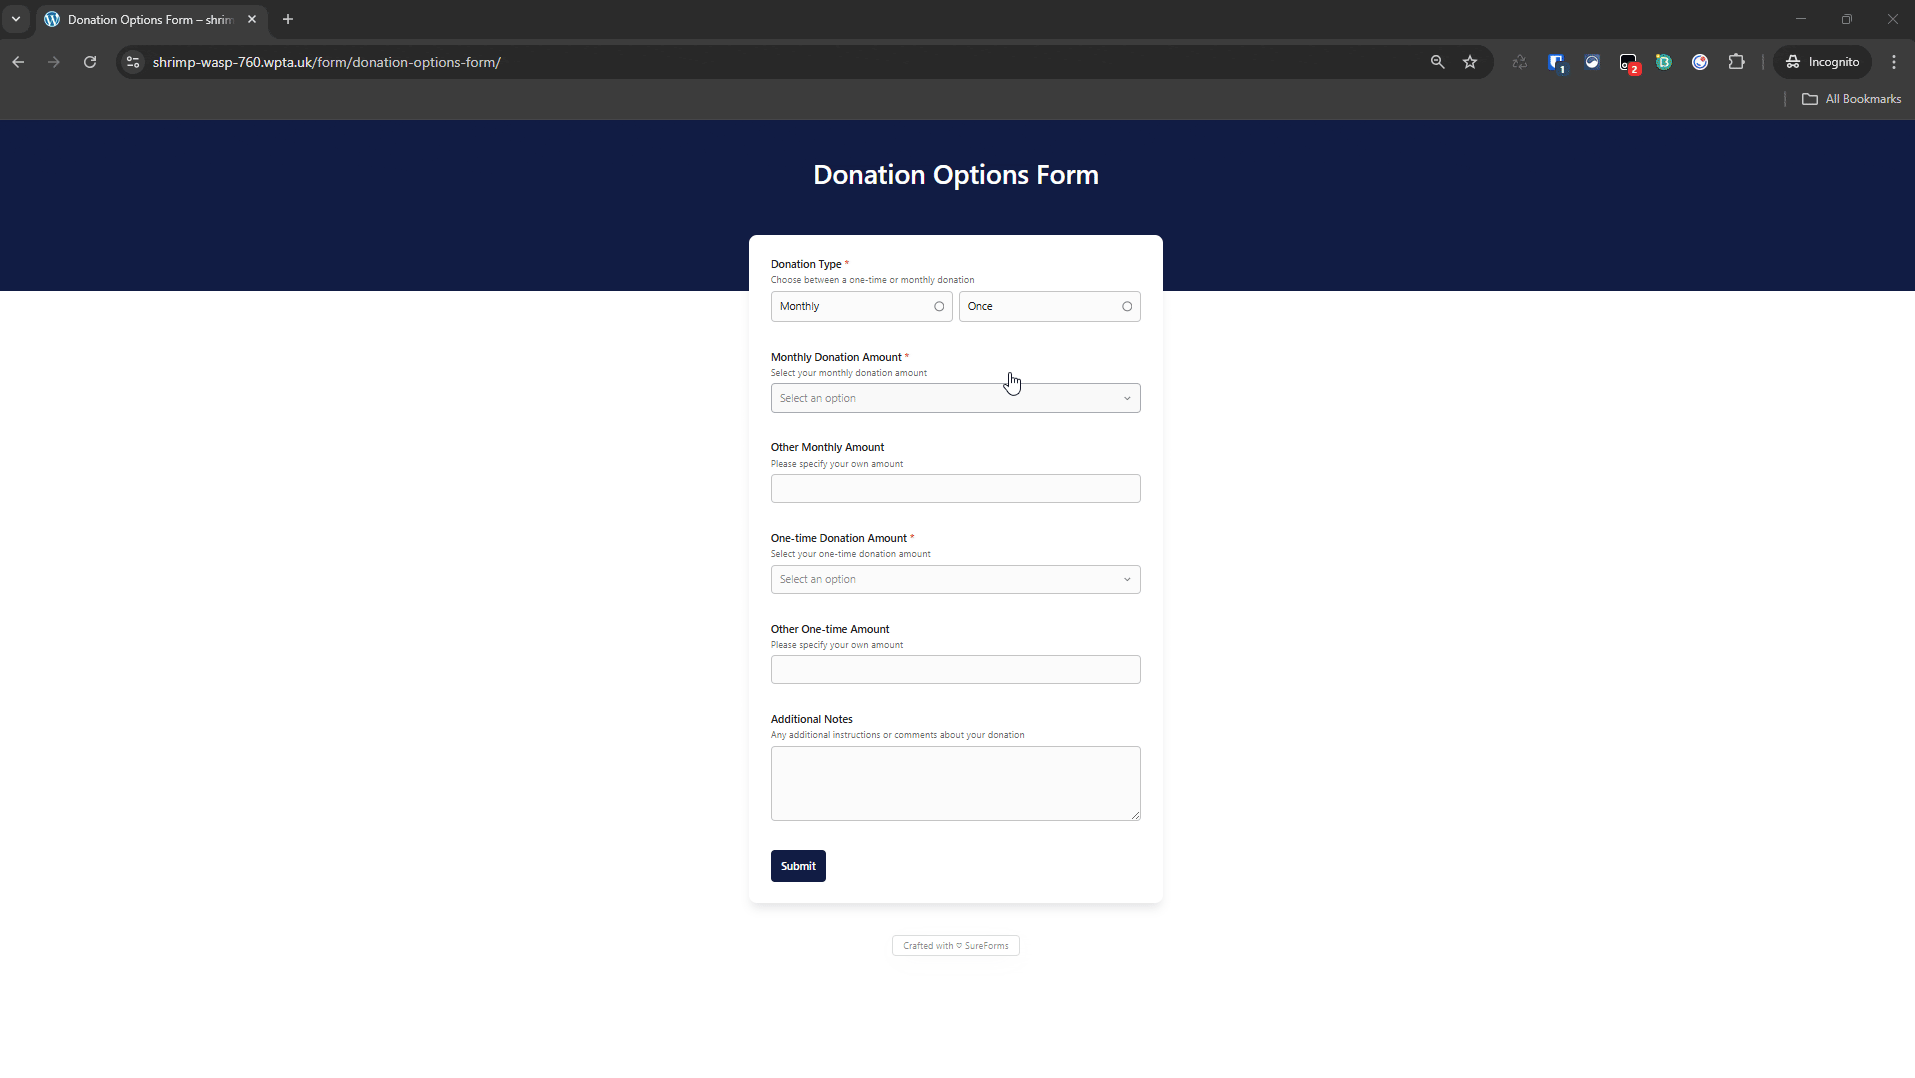
Task: Open the Crafted with SureForms link
Action: coord(955,945)
